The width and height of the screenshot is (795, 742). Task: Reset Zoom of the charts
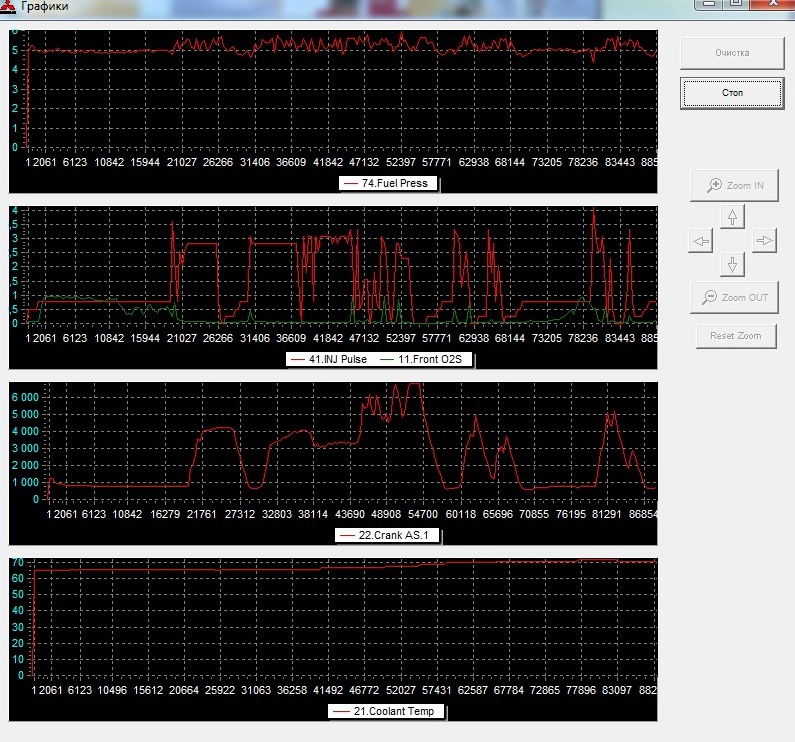click(736, 336)
